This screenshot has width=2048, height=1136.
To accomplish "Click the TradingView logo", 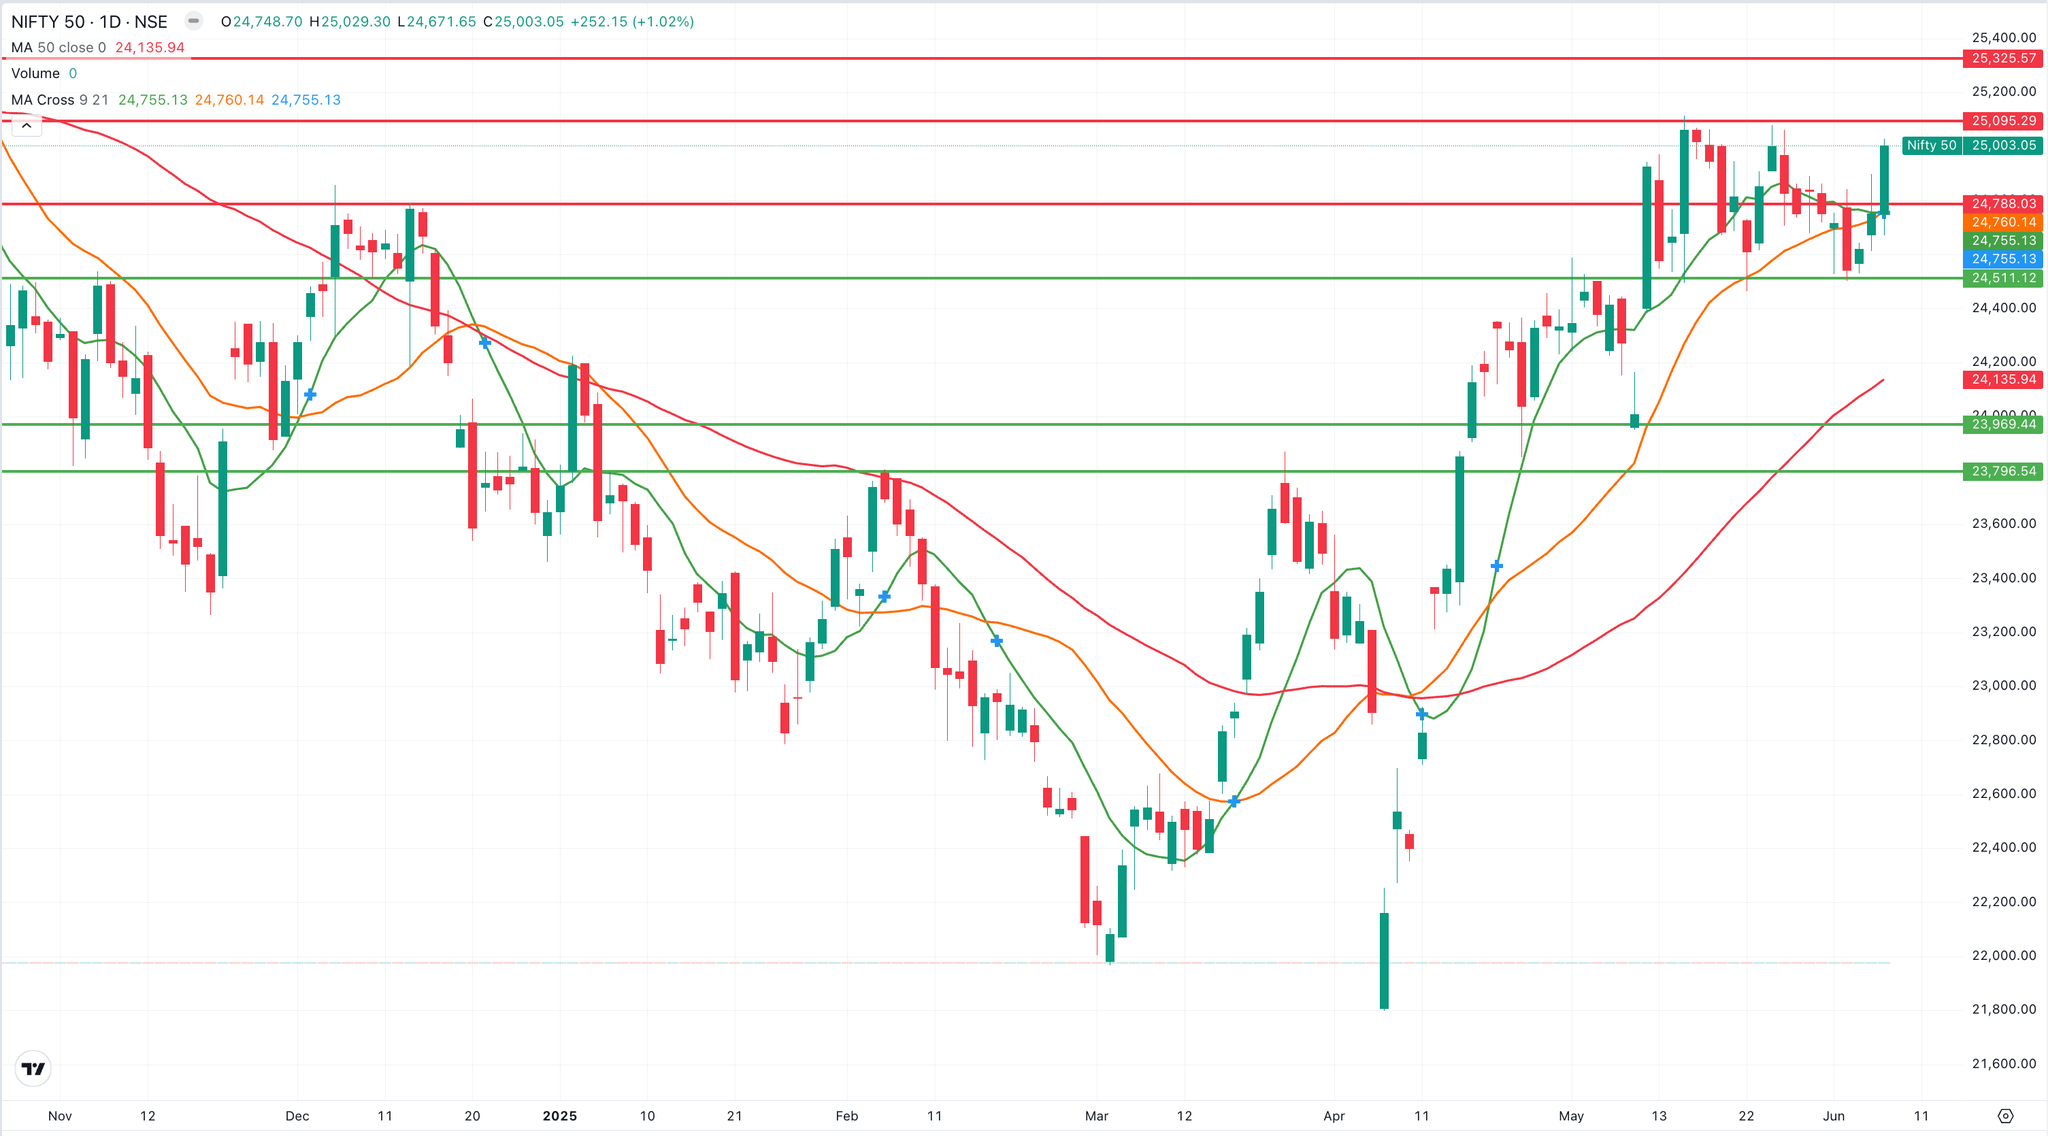I will (x=33, y=1068).
